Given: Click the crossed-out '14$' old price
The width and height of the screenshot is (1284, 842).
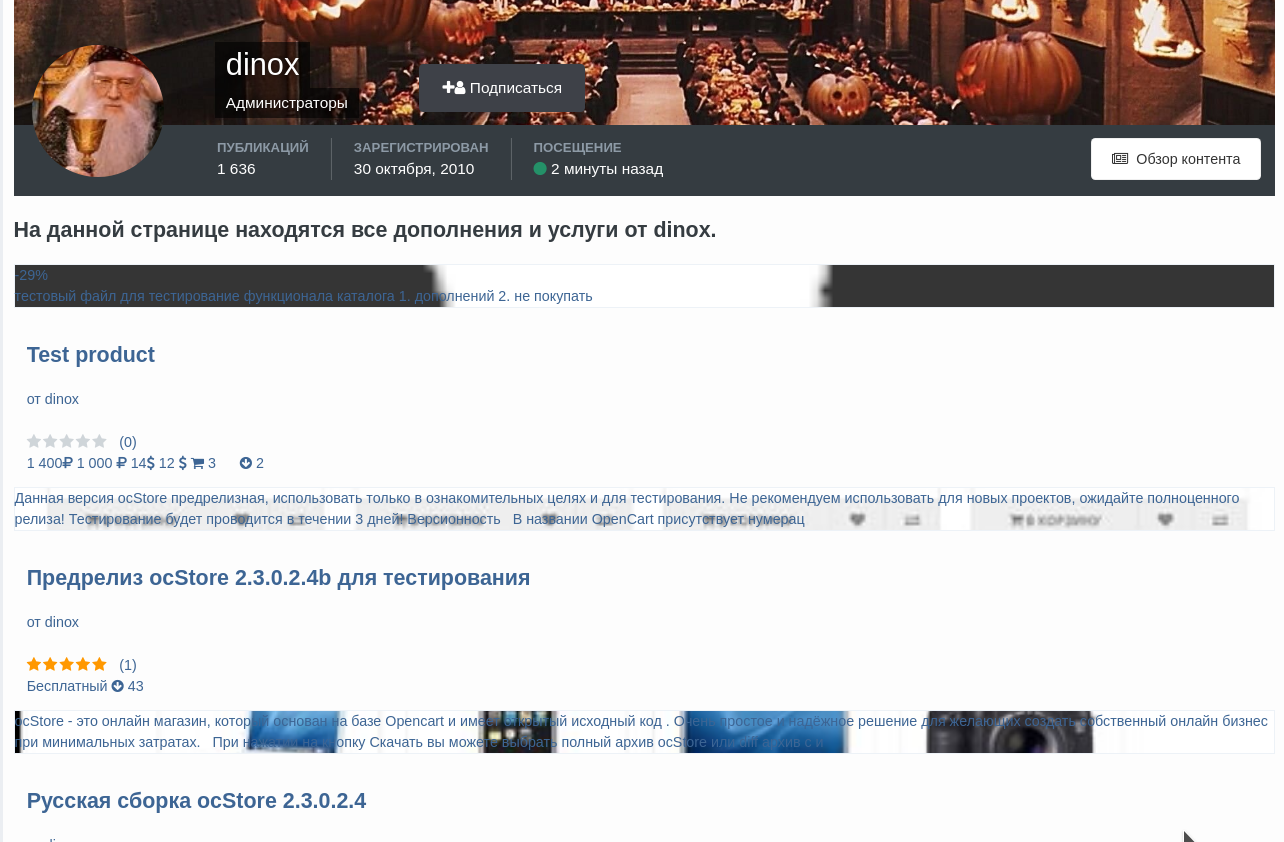Looking at the screenshot, I should point(143,464).
